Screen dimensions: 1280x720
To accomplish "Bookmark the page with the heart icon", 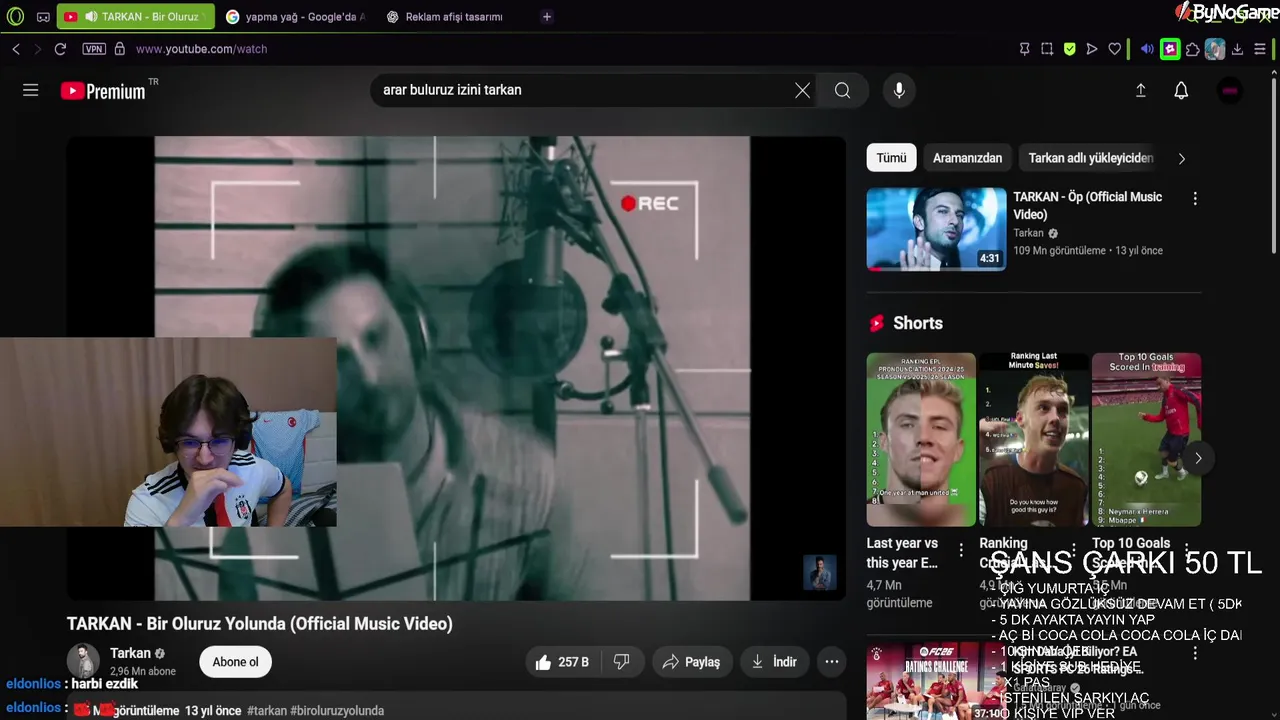I will click(1115, 49).
